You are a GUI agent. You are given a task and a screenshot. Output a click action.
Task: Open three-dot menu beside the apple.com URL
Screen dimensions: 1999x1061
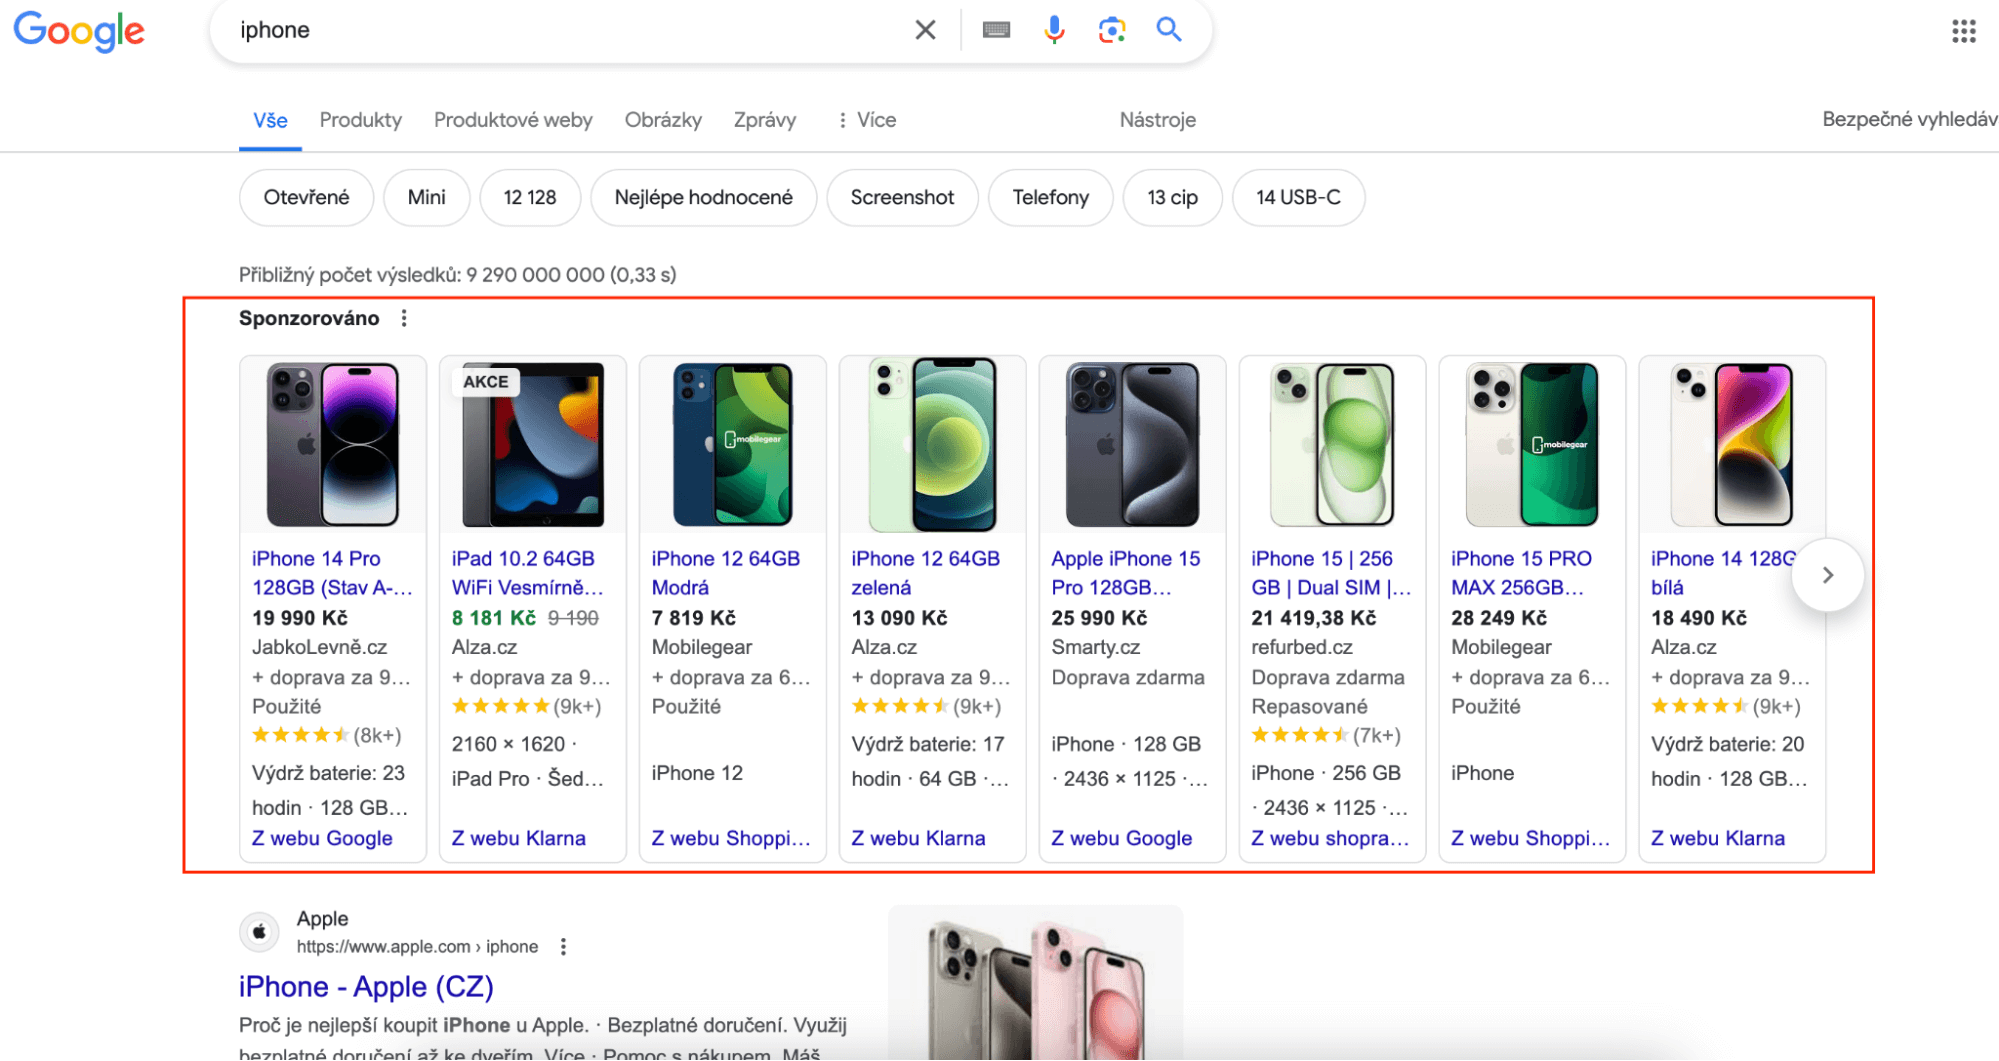564,946
